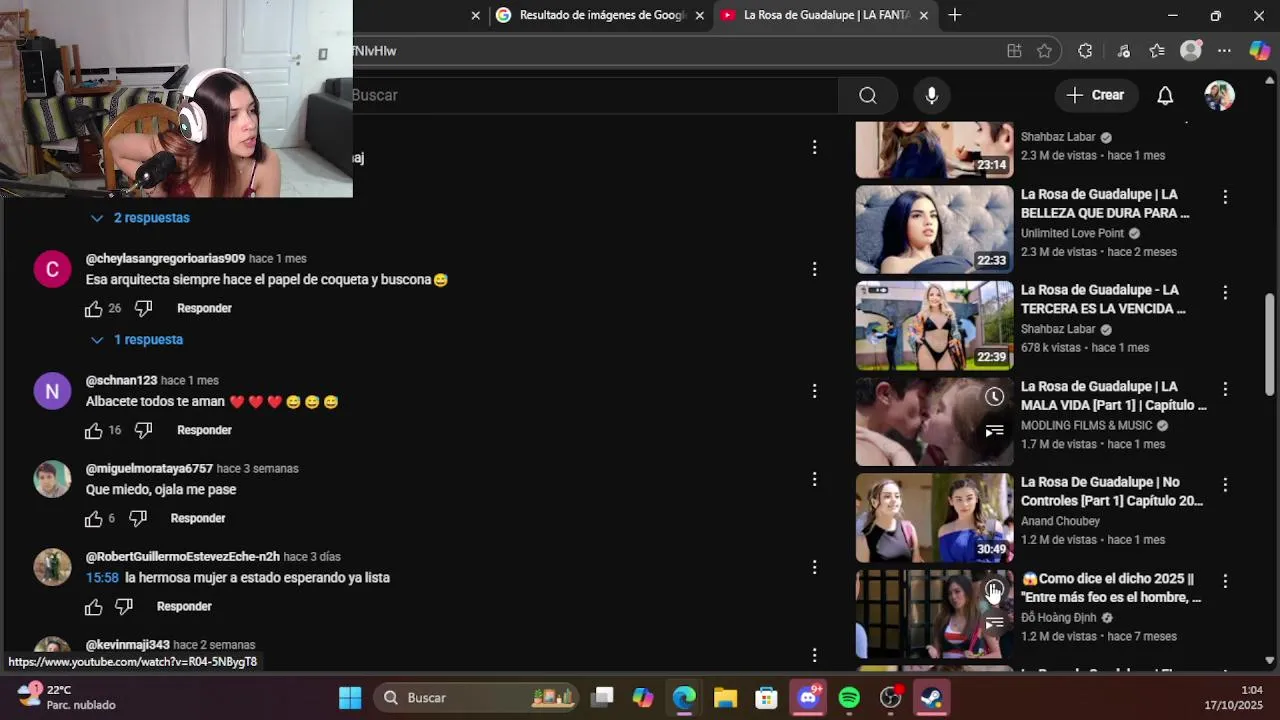Click 'Responder' under 'Que miedo, ojala me pase'

coord(198,518)
